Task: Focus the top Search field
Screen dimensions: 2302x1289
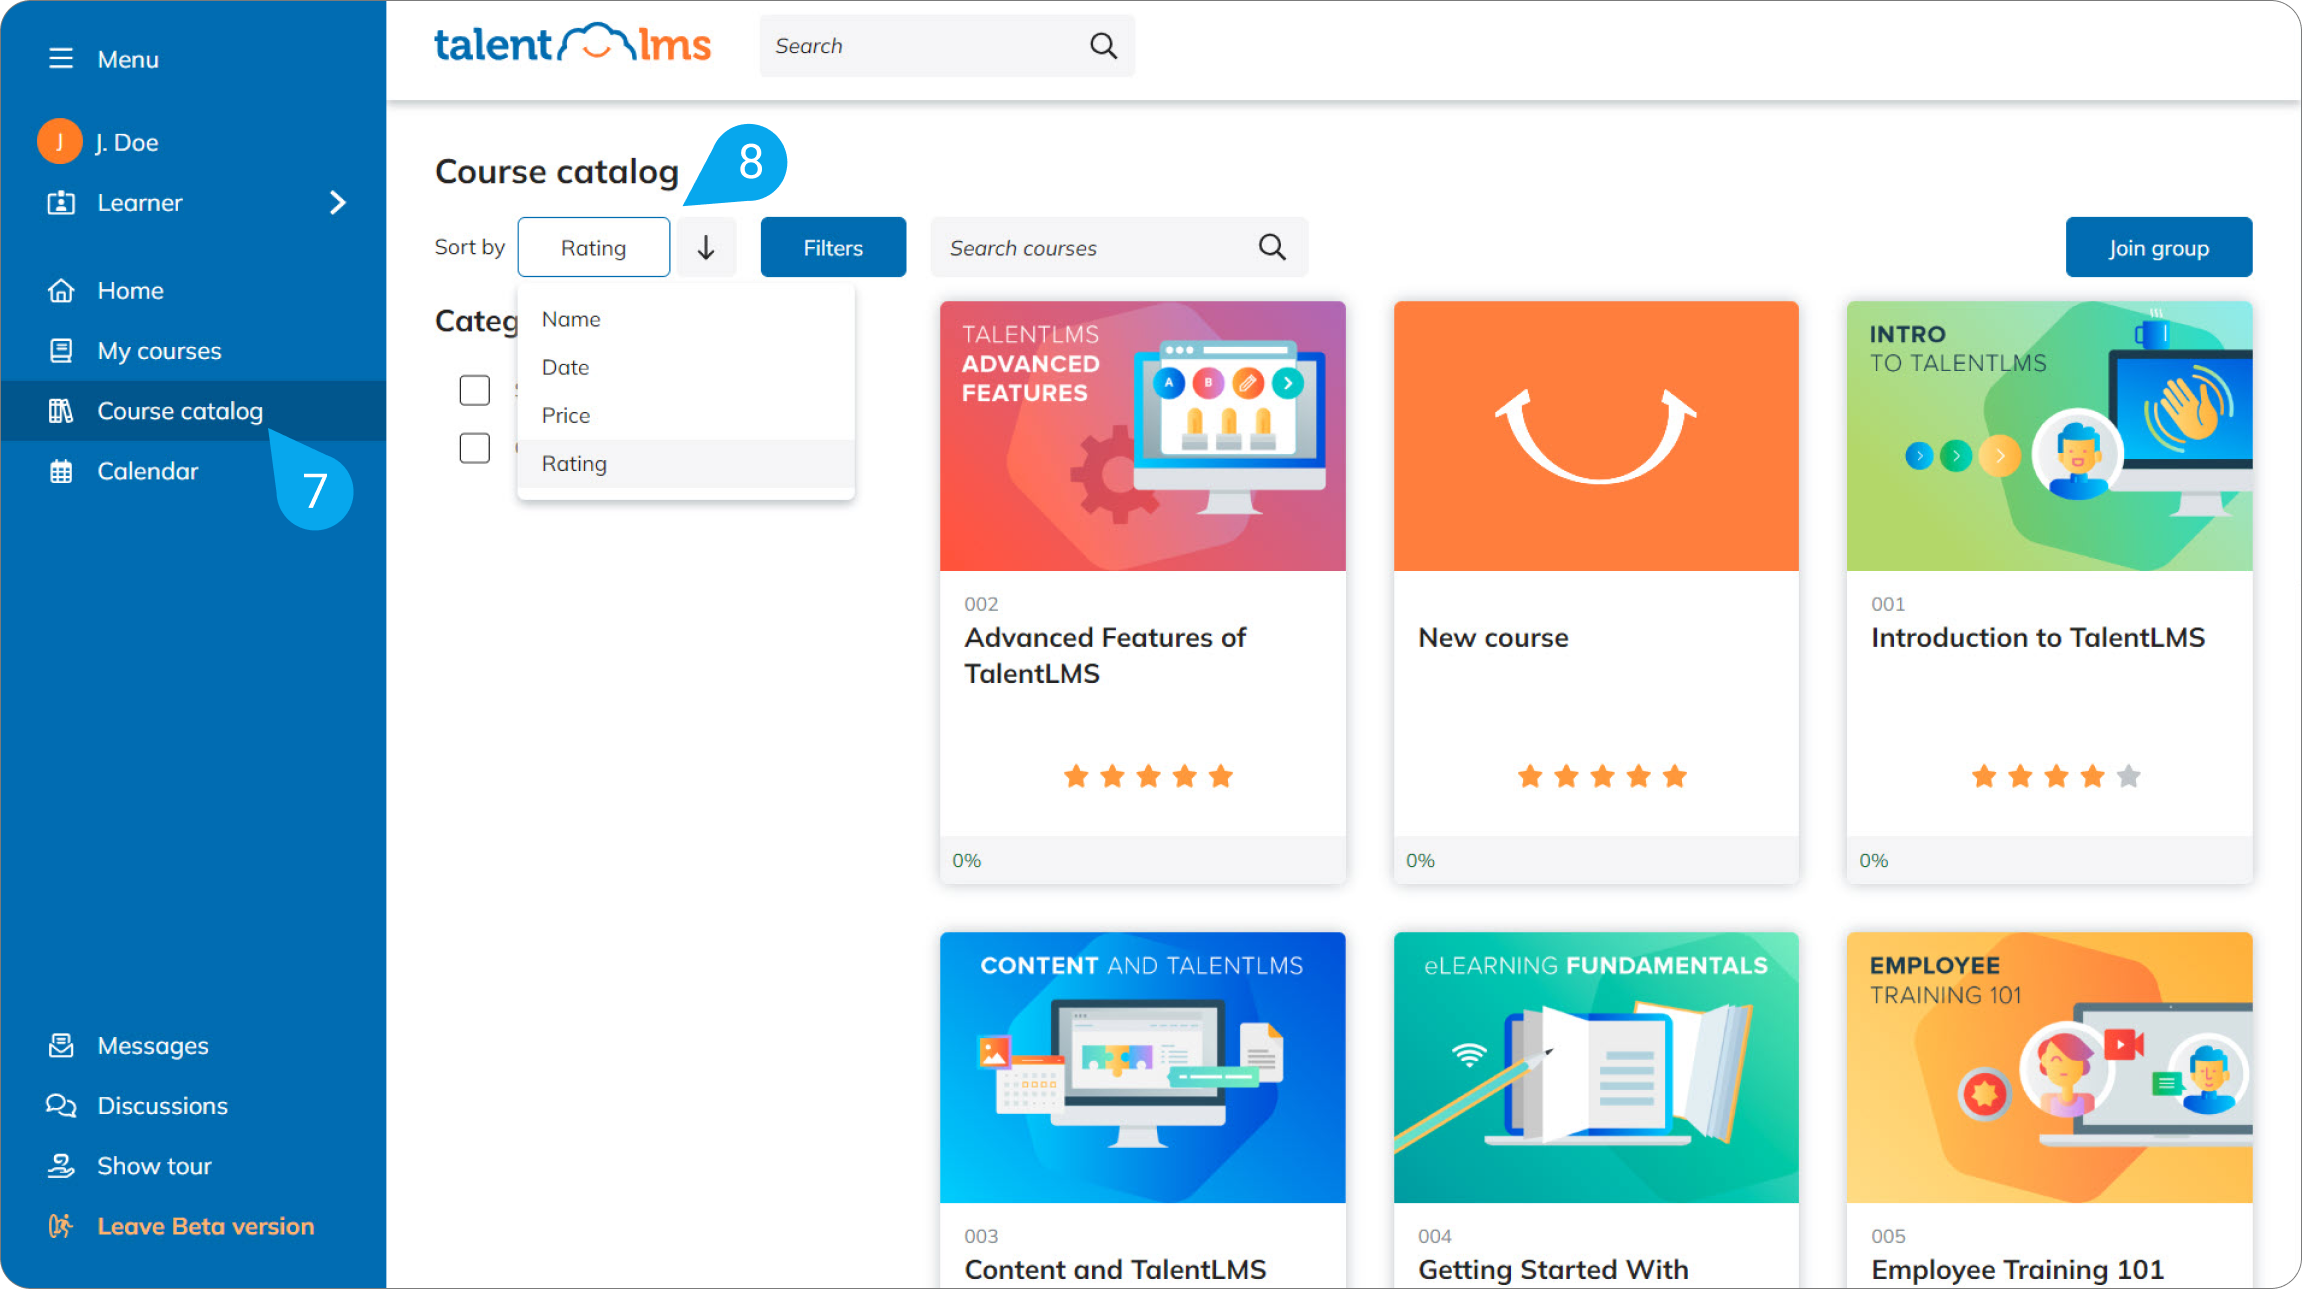Action: 947,45
